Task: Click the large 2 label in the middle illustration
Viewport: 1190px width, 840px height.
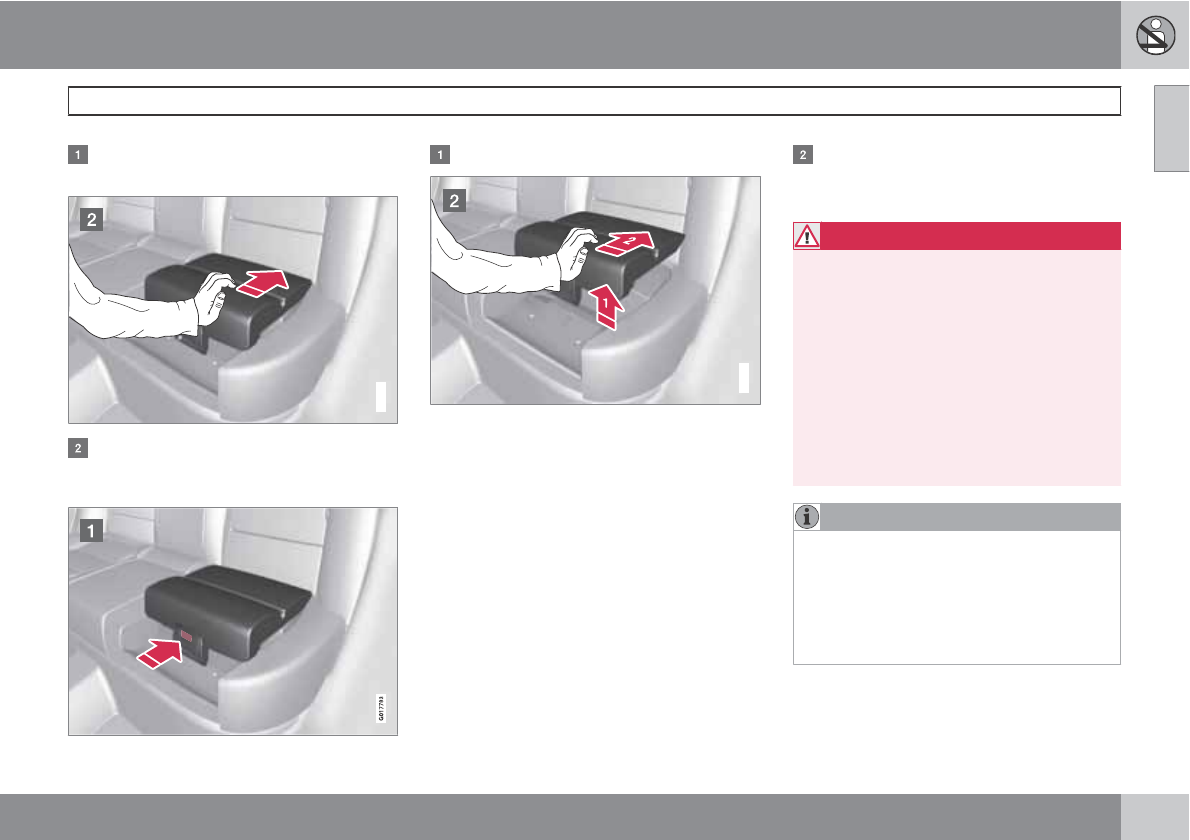Action: (x=454, y=200)
